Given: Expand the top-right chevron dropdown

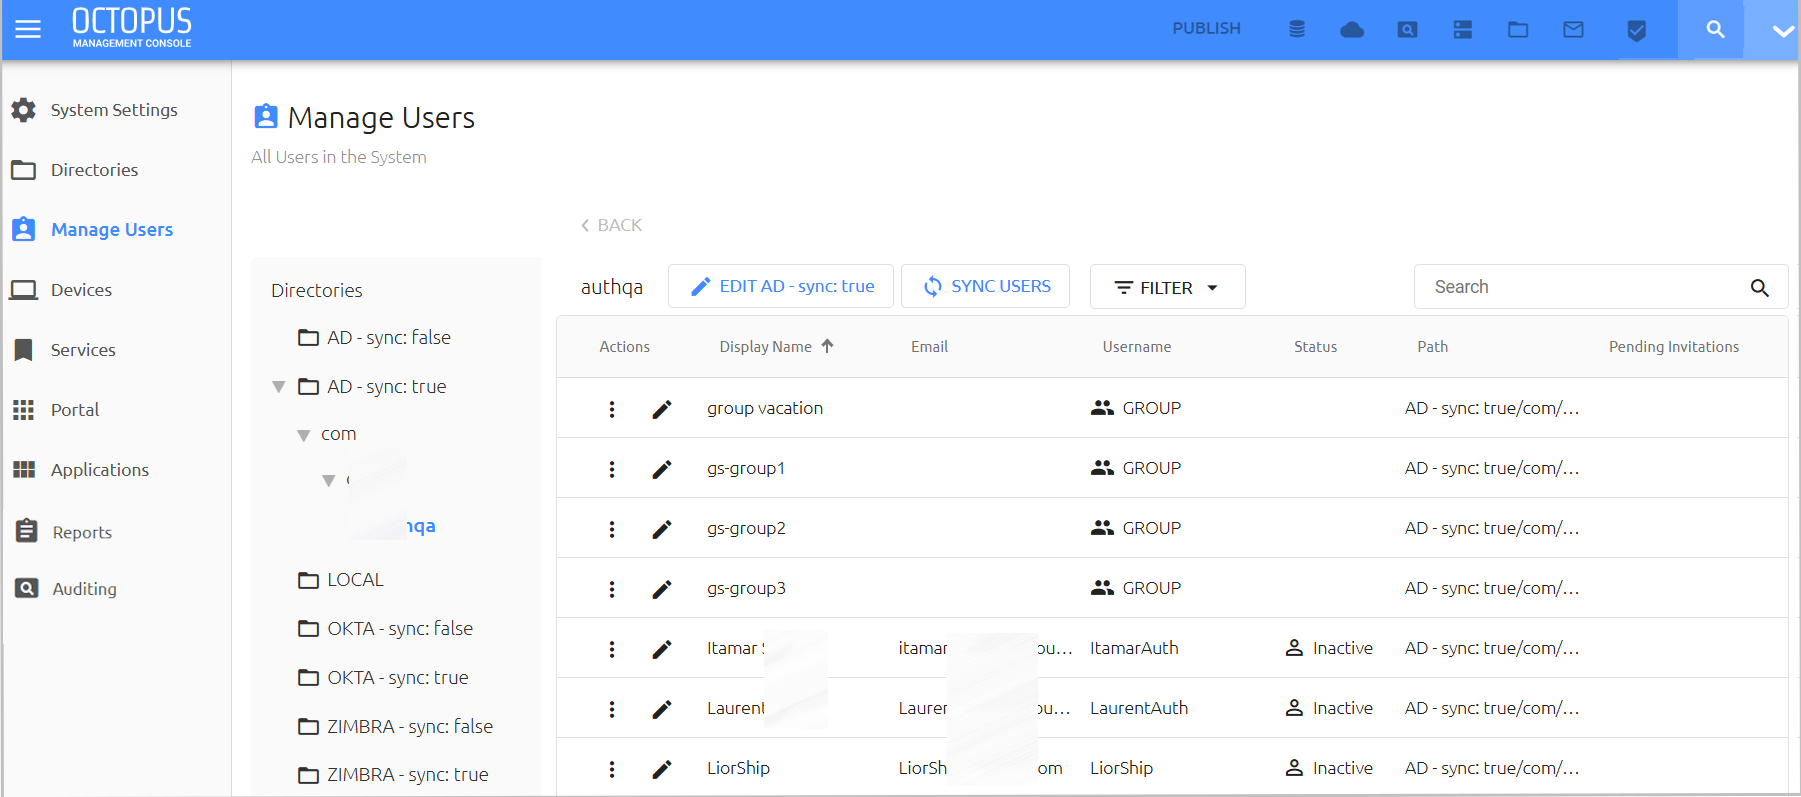Looking at the screenshot, I should [1782, 31].
